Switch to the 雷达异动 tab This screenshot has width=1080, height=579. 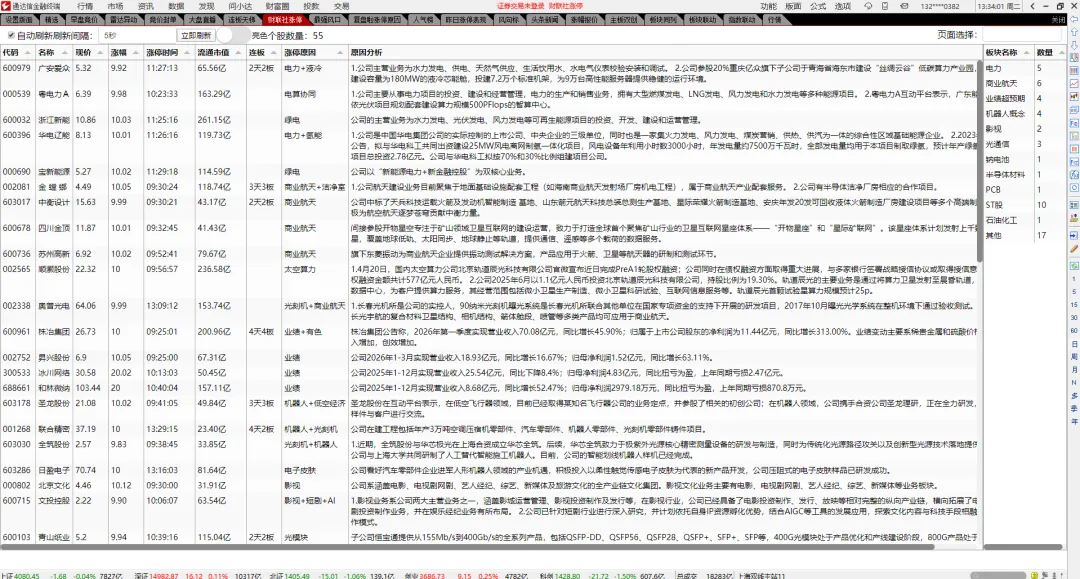click(123, 20)
